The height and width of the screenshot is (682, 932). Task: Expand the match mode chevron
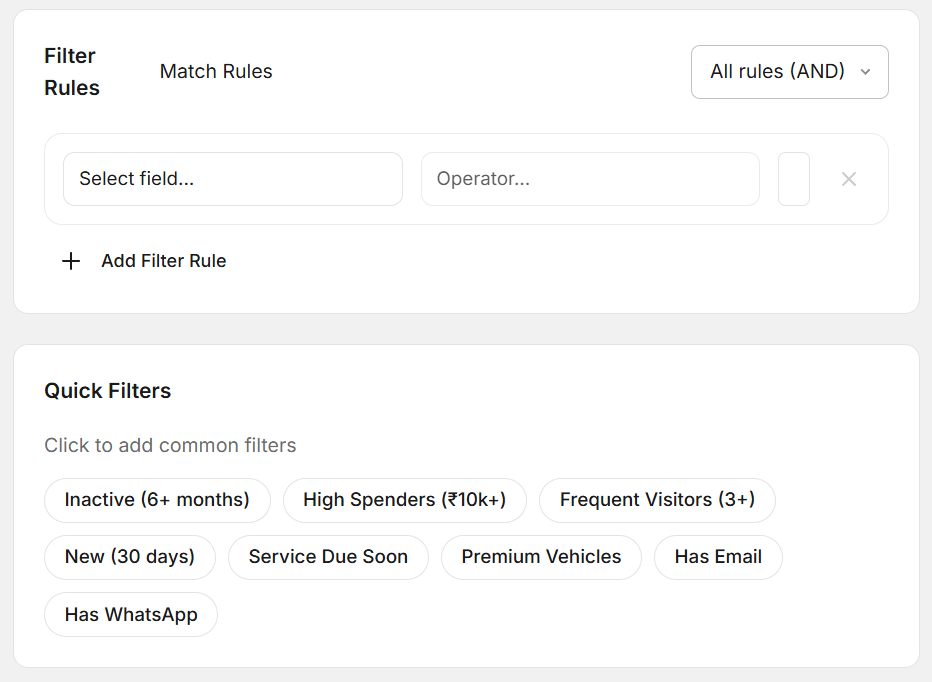[x=866, y=72]
